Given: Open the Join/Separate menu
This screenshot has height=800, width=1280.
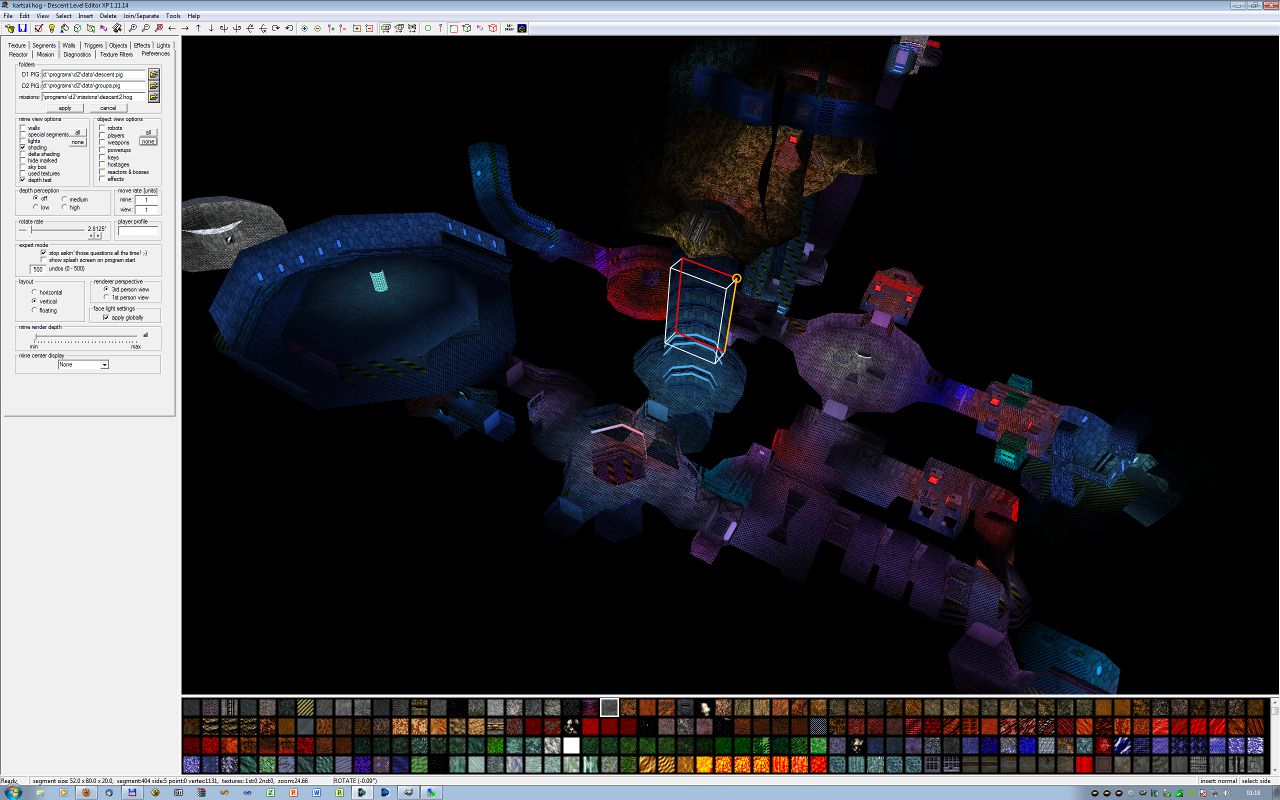Looking at the screenshot, I should tap(141, 16).
